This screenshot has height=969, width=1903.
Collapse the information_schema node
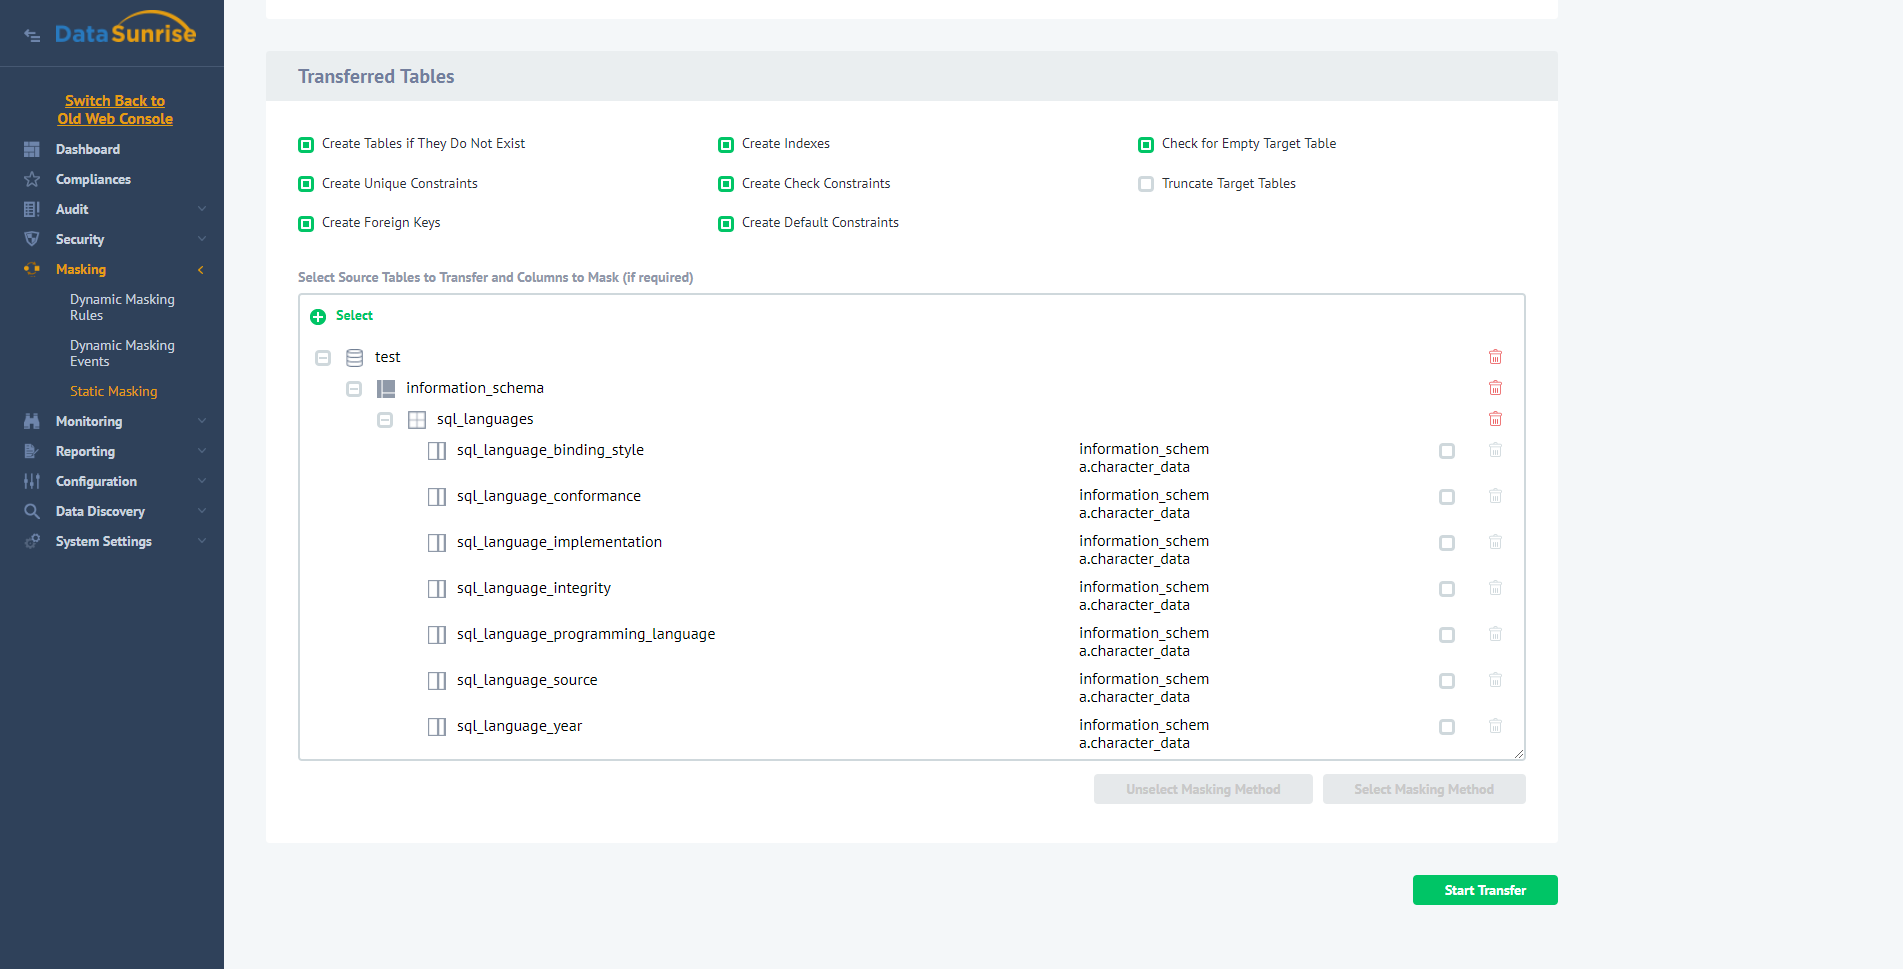[x=354, y=389]
